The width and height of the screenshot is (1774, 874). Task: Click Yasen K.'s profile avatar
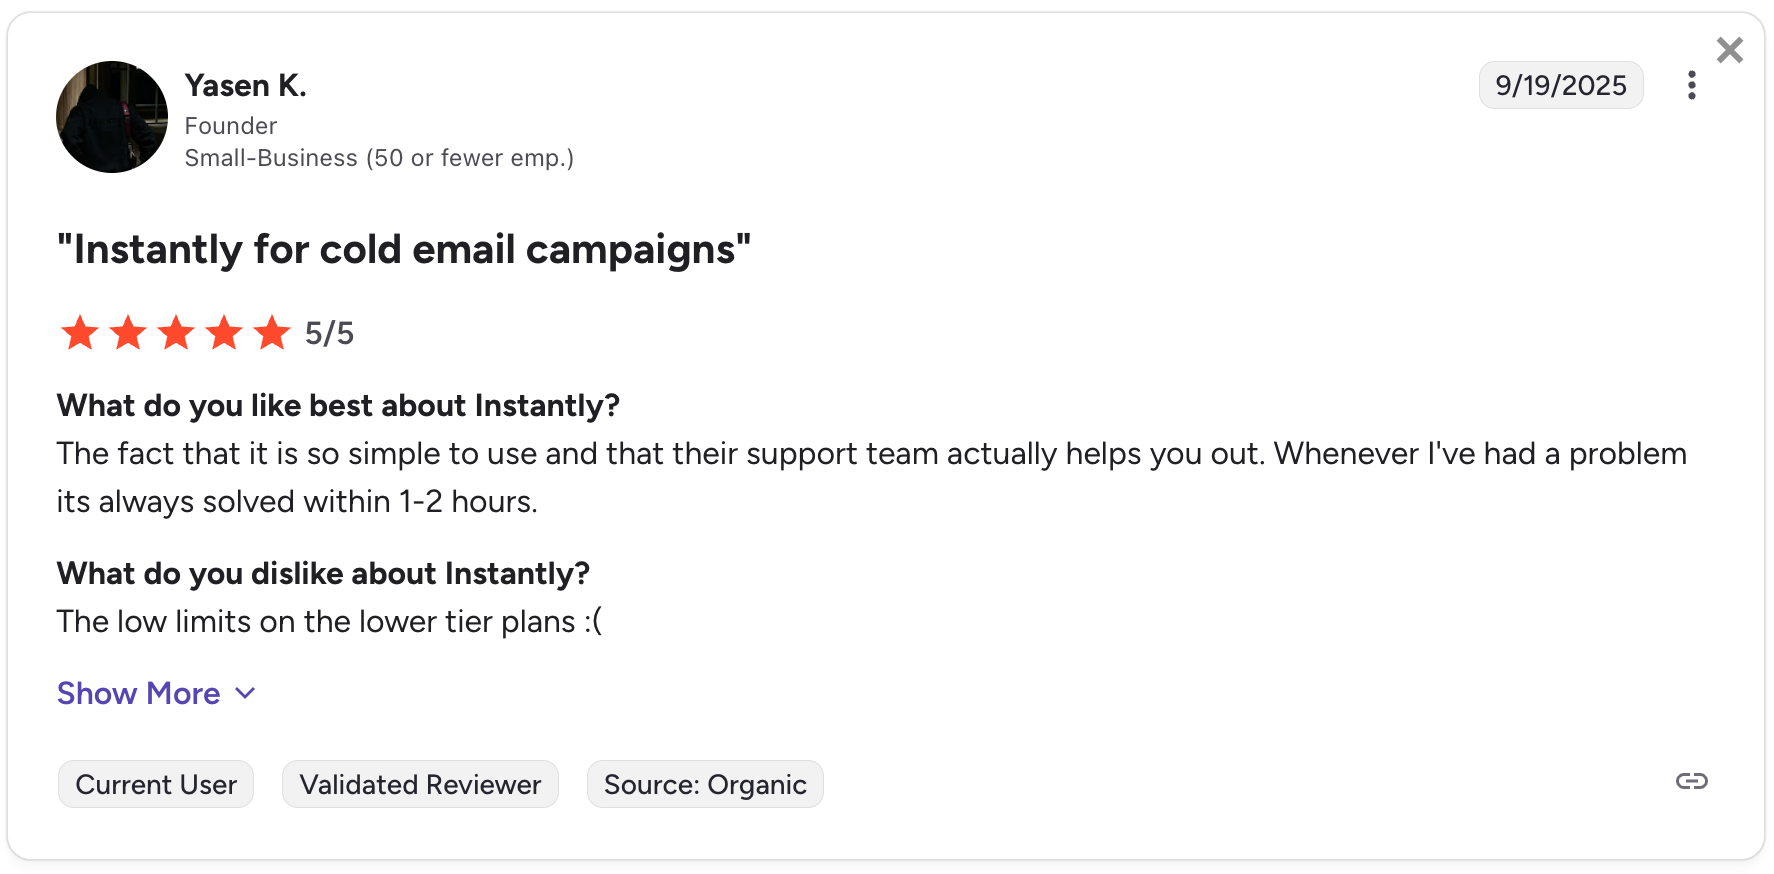[x=111, y=117]
